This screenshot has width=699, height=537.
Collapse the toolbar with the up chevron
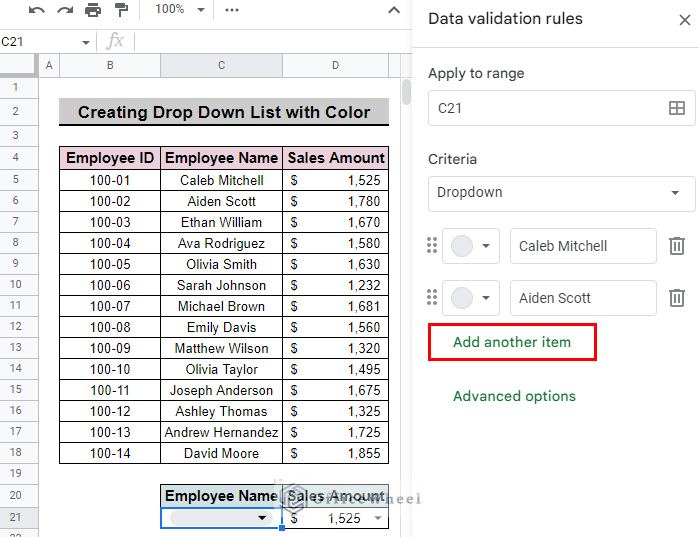(394, 10)
